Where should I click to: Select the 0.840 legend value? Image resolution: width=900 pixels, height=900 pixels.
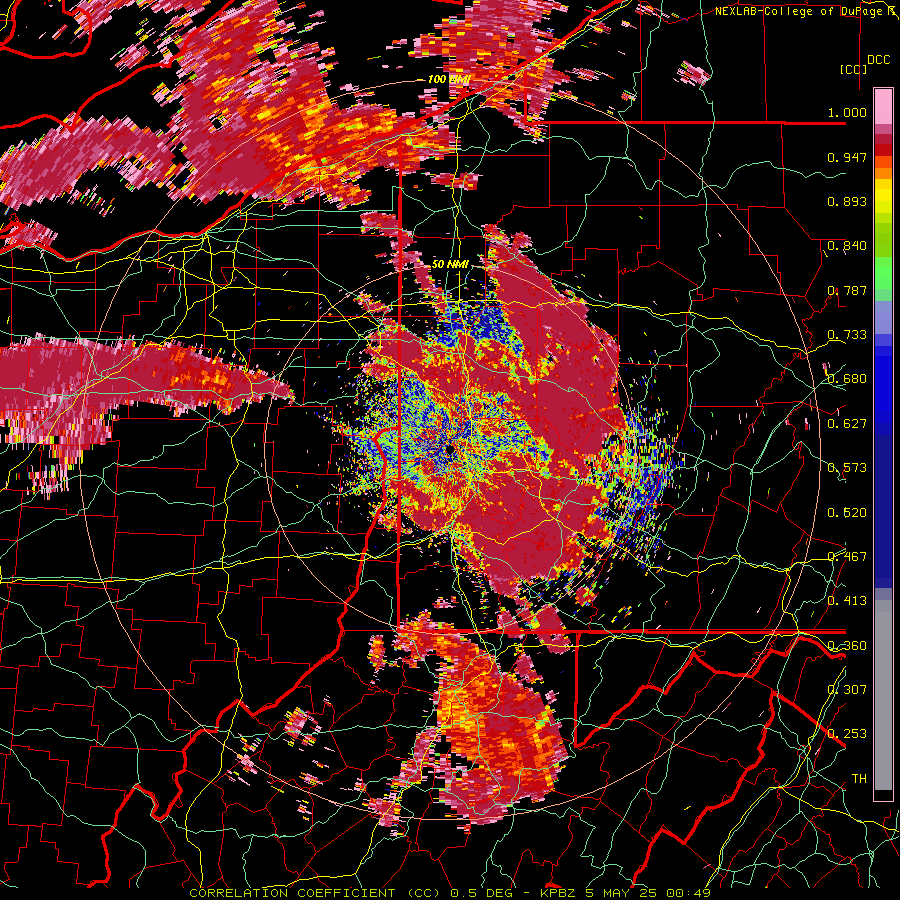click(x=847, y=246)
